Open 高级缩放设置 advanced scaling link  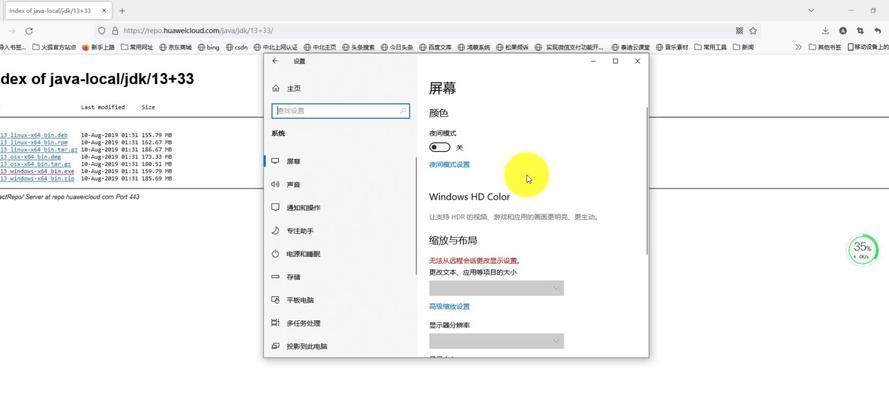[x=450, y=307]
